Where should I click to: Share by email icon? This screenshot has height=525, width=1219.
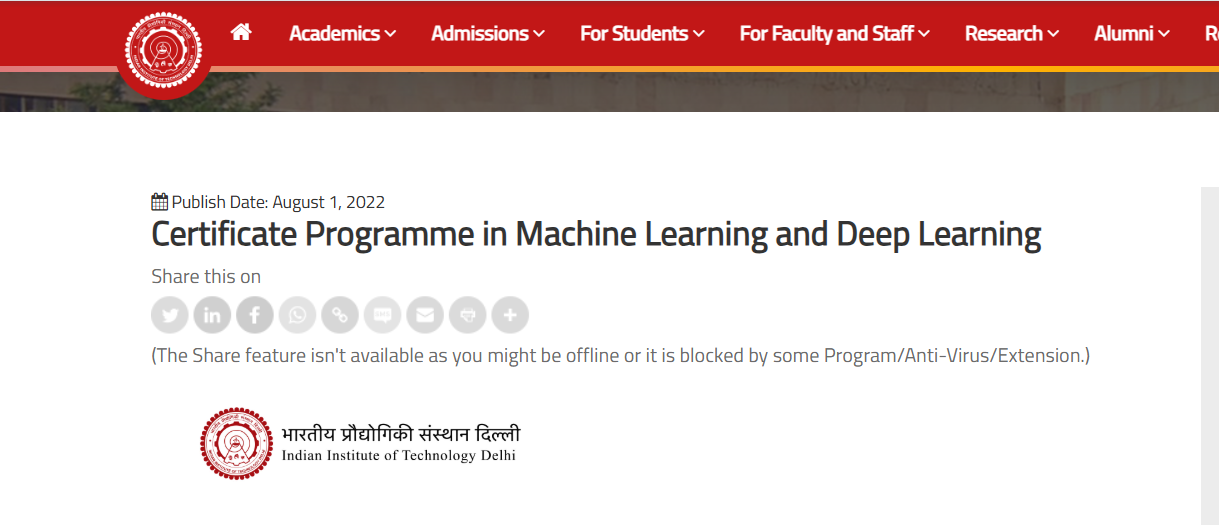click(x=425, y=315)
